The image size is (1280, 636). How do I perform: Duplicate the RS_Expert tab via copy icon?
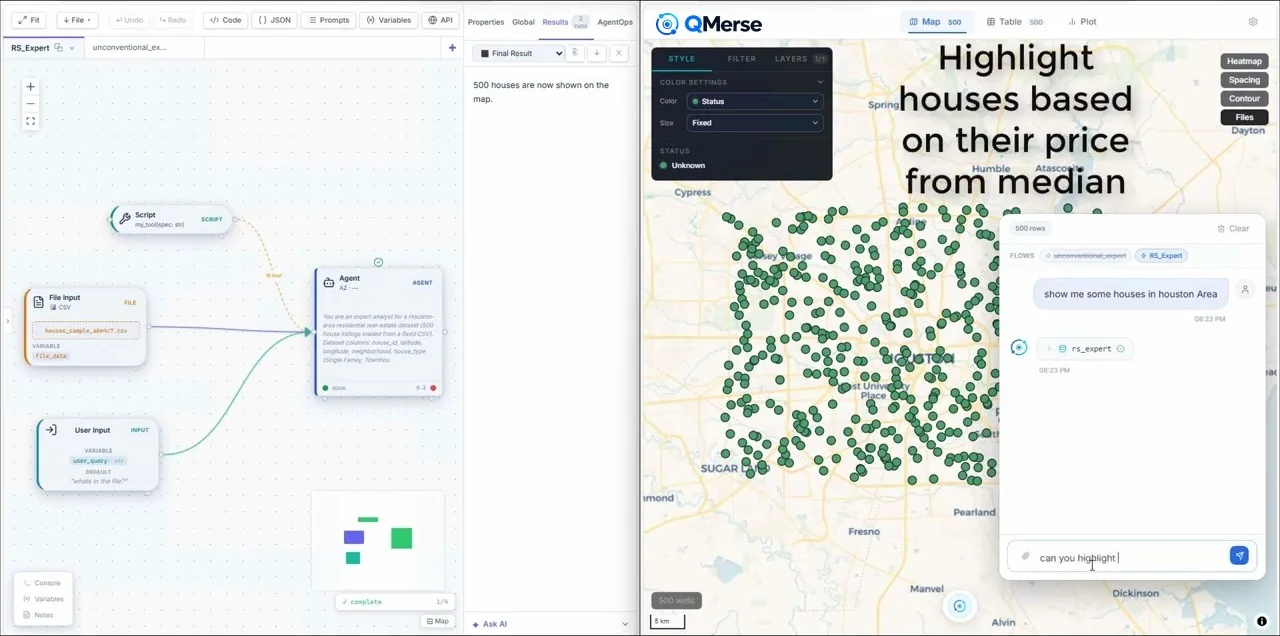[59, 47]
